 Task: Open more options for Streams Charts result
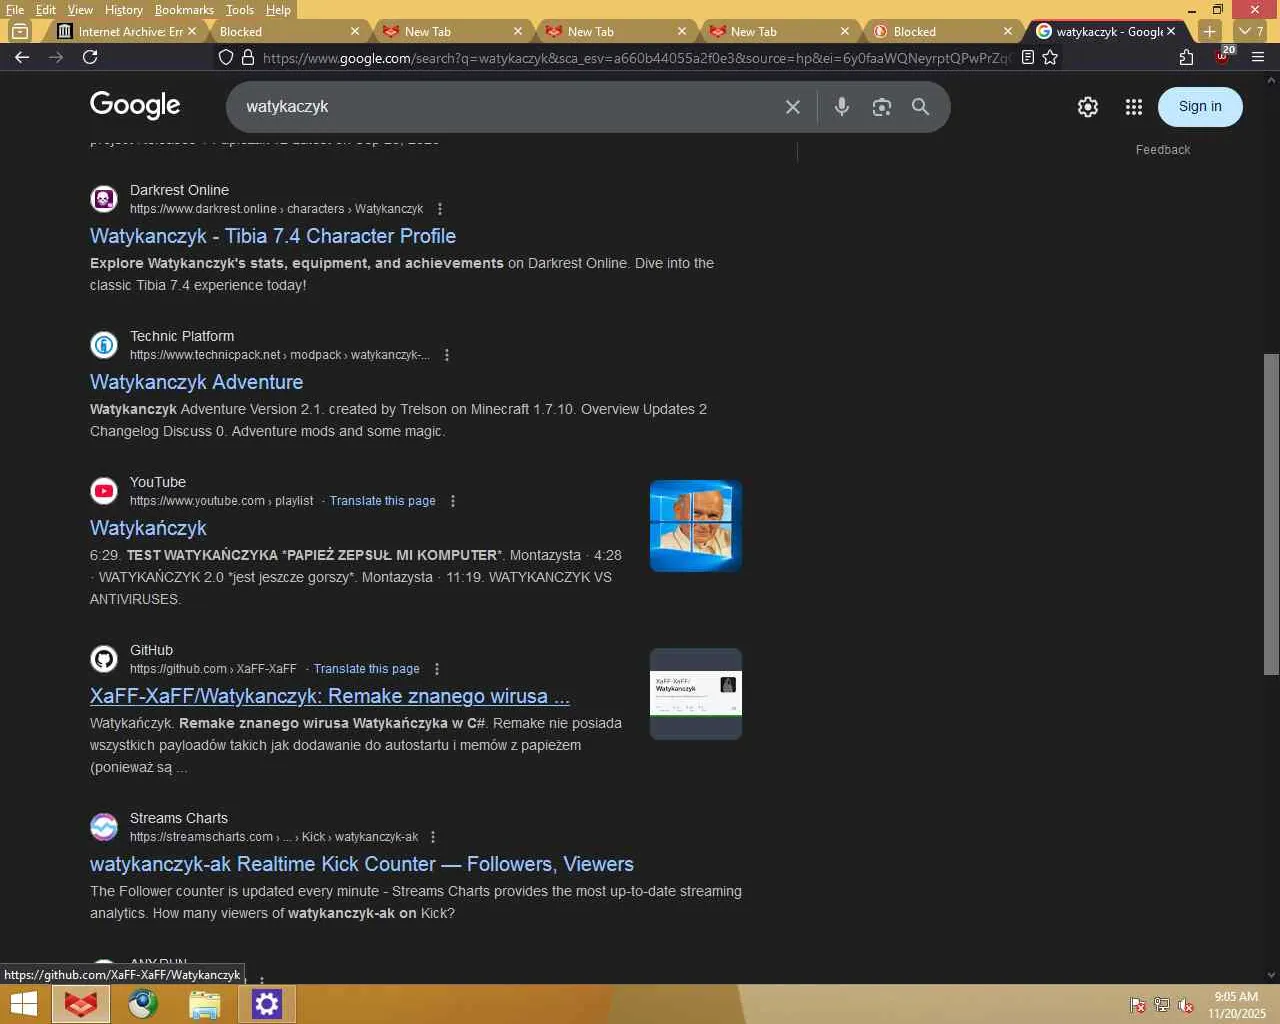point(433,837)
